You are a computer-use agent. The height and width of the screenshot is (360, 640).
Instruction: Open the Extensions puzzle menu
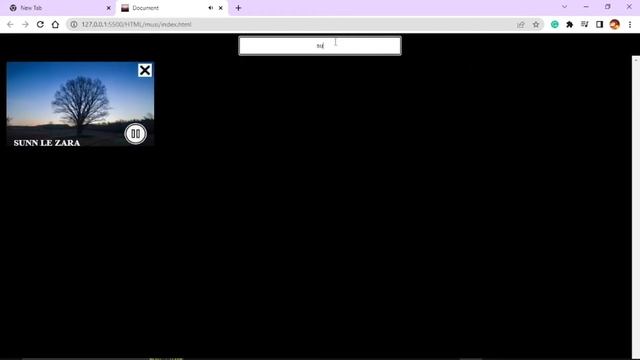coord(569,24)
